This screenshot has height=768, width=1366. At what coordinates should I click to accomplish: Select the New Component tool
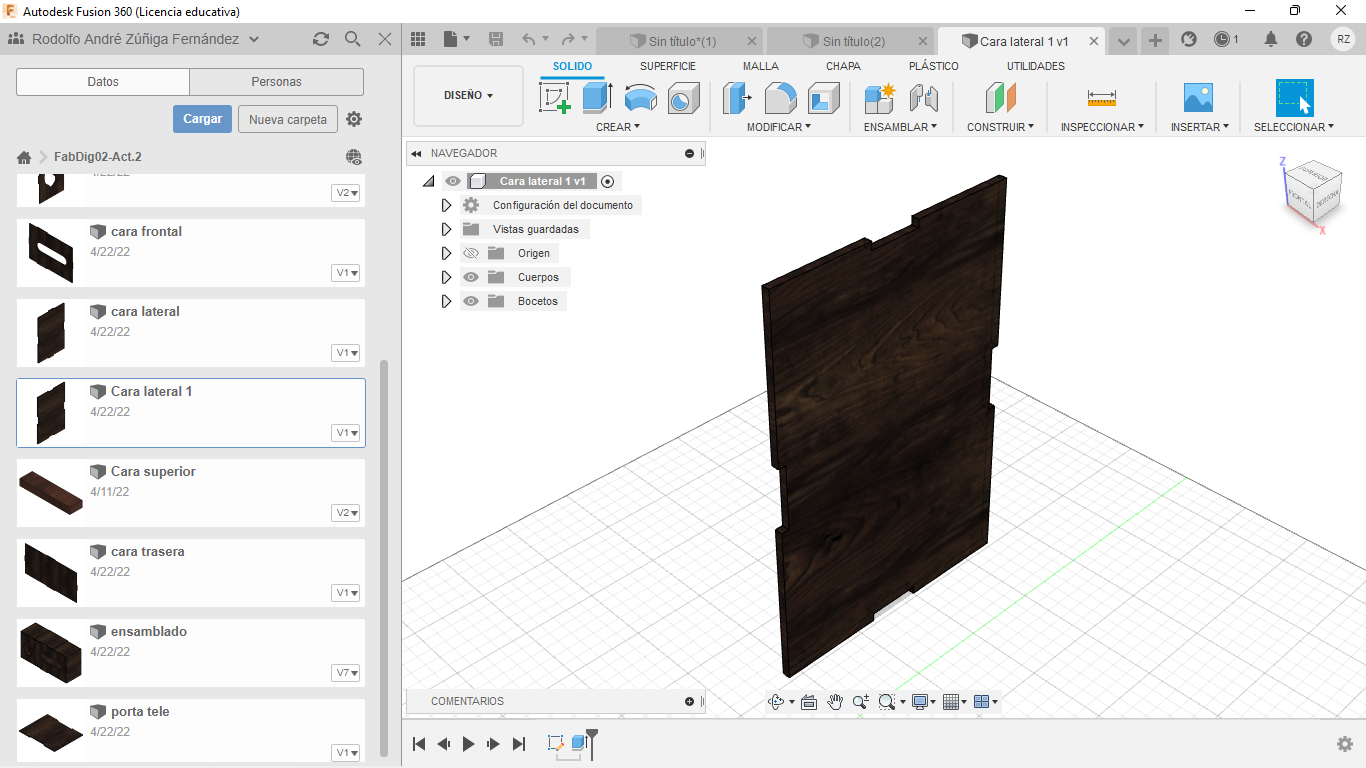(880, 98)
